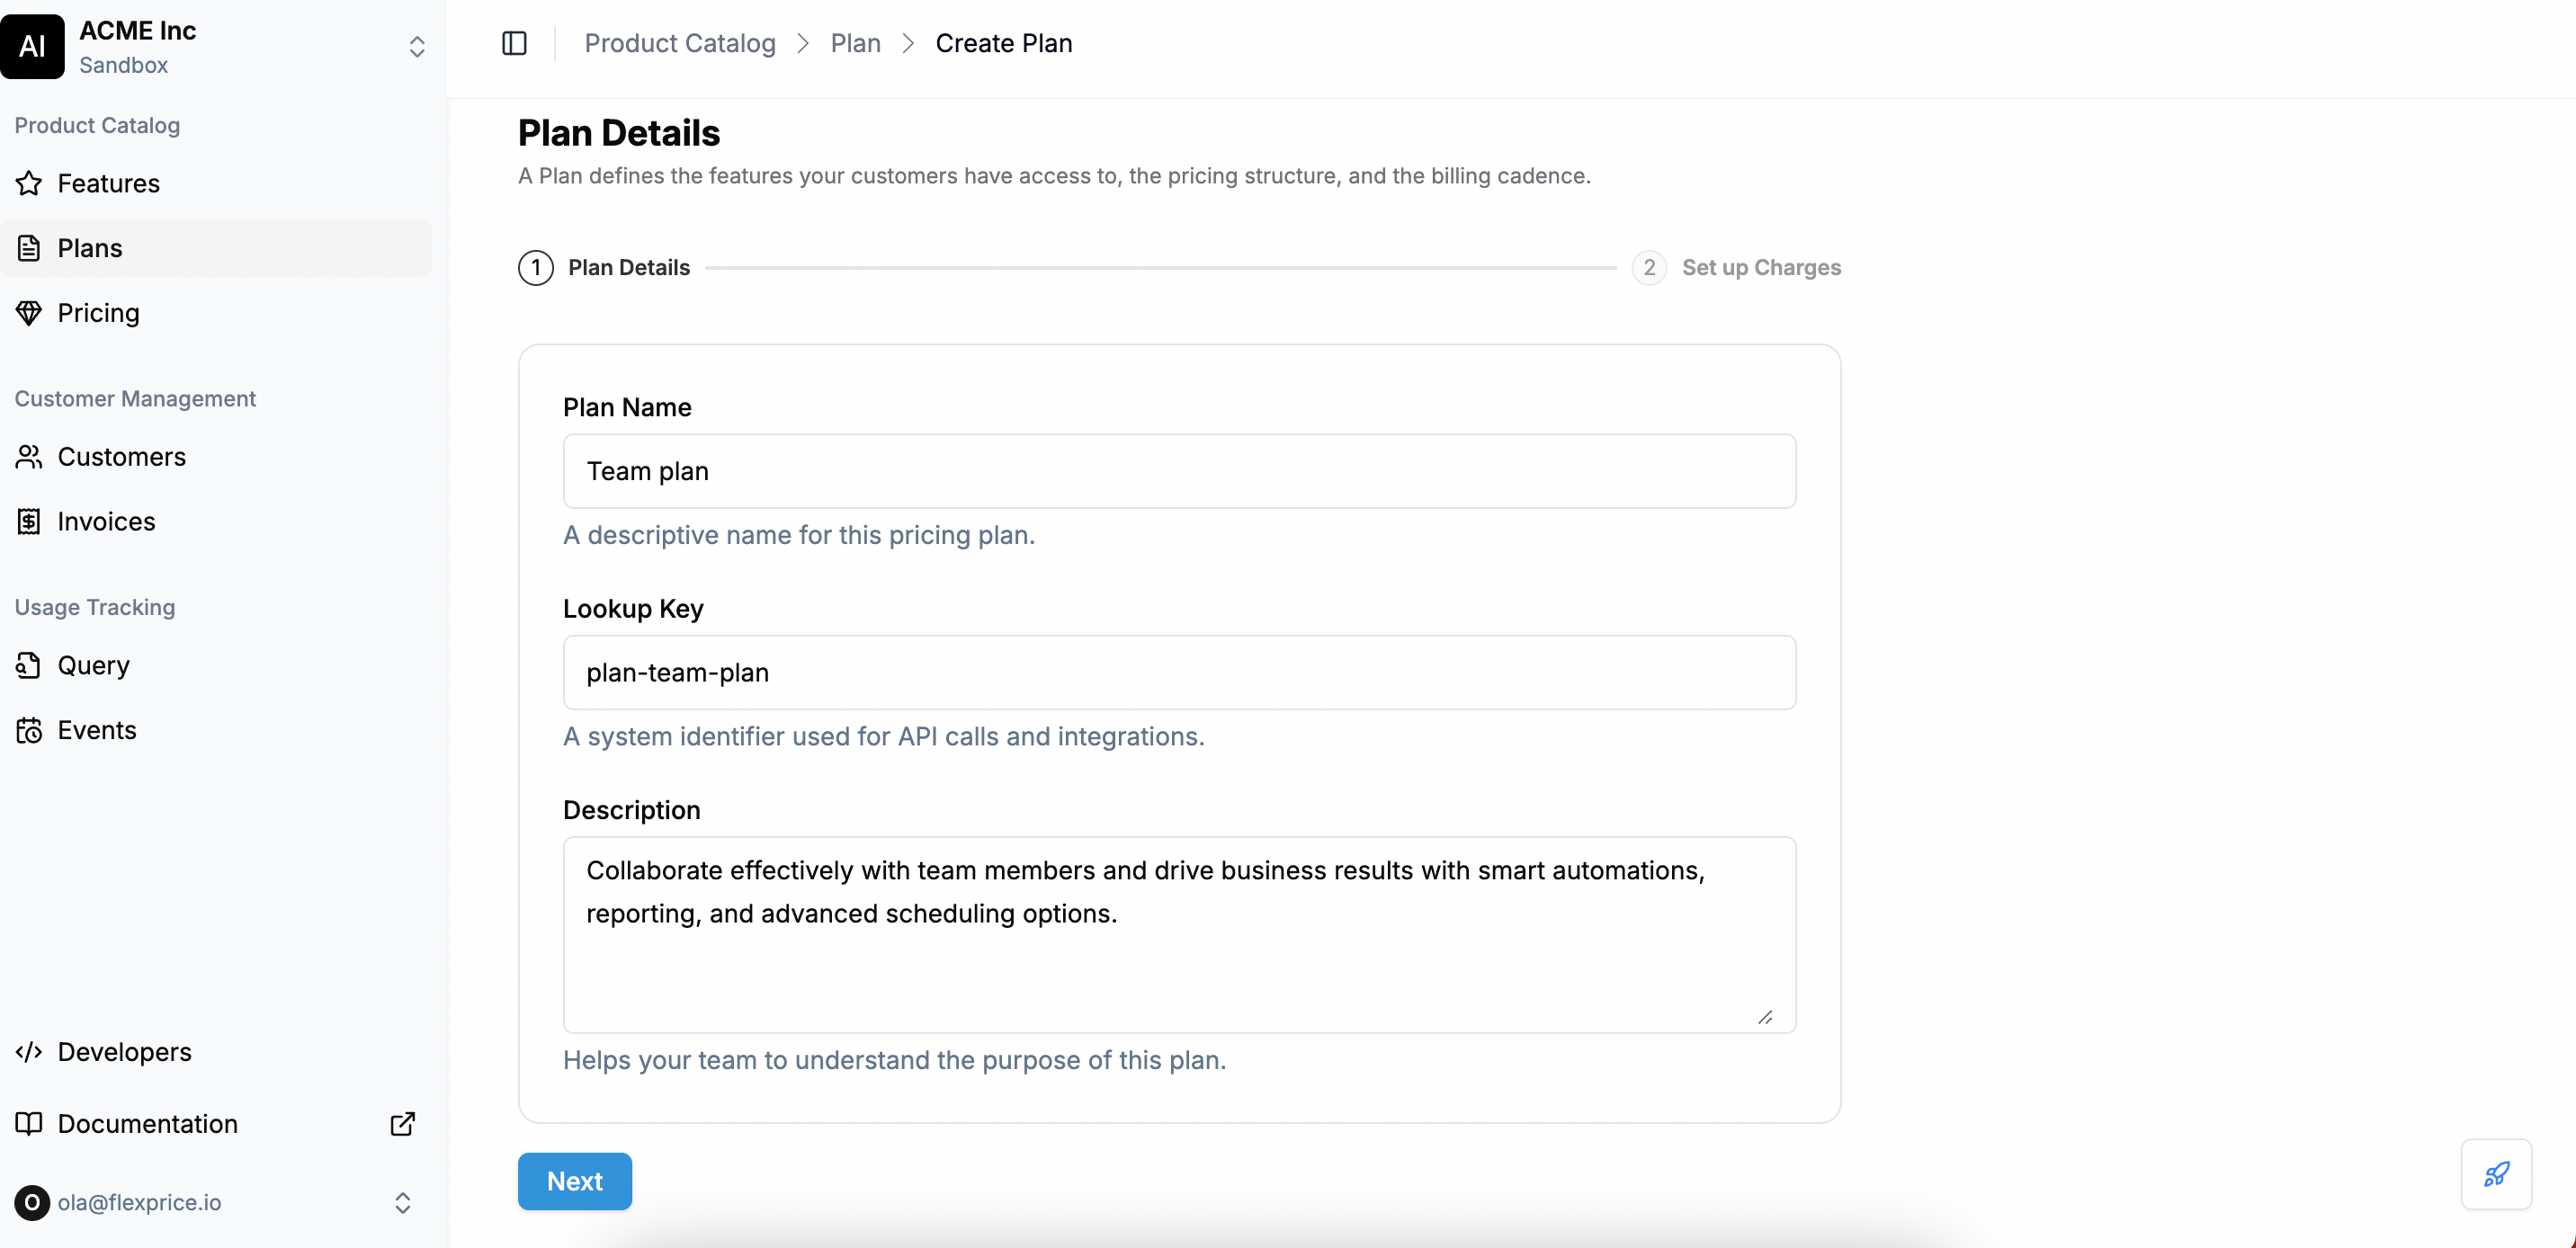This screenshot has height=1248, width=2576.
Task: Expand the ACME Inc workspace switcher chevrons
Action: click(x=417, y=47)
